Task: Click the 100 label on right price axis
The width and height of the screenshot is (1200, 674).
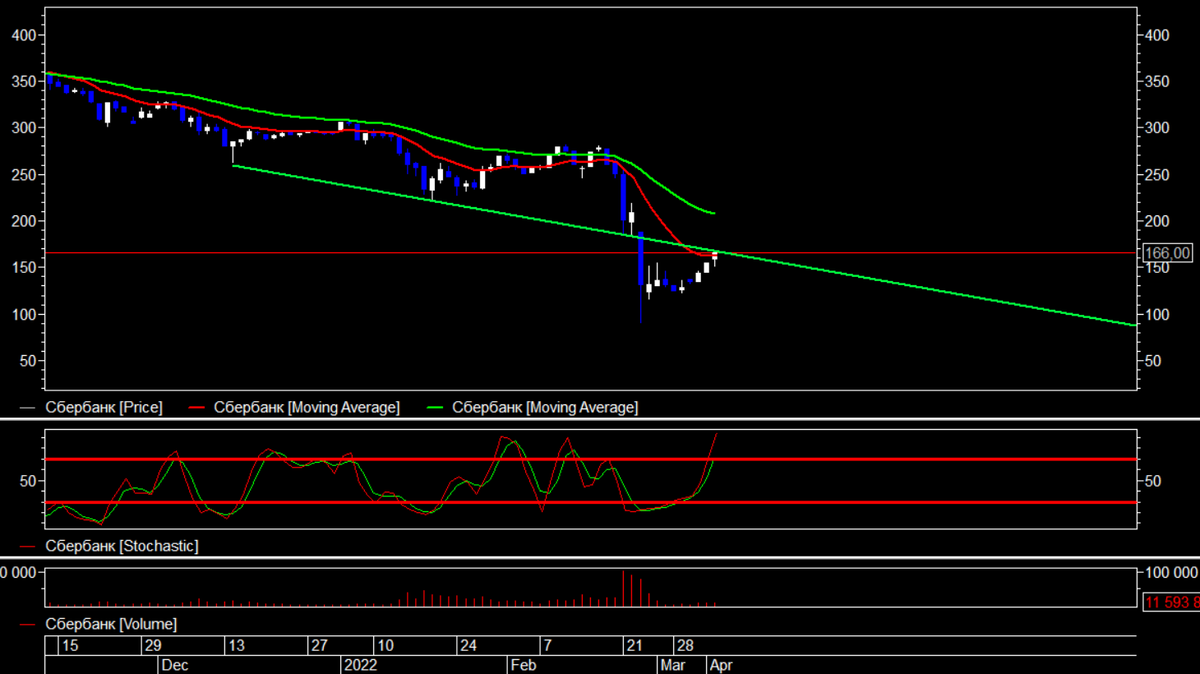Action: coord(1158,314)
